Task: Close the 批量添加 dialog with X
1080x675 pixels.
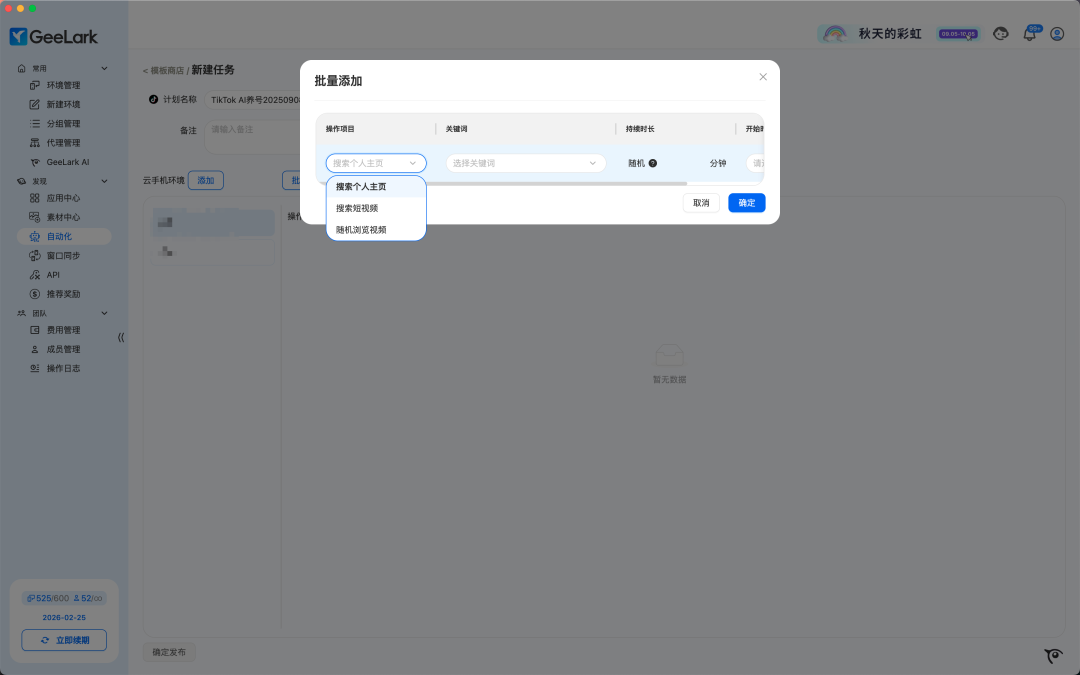Action: [763, 77]
